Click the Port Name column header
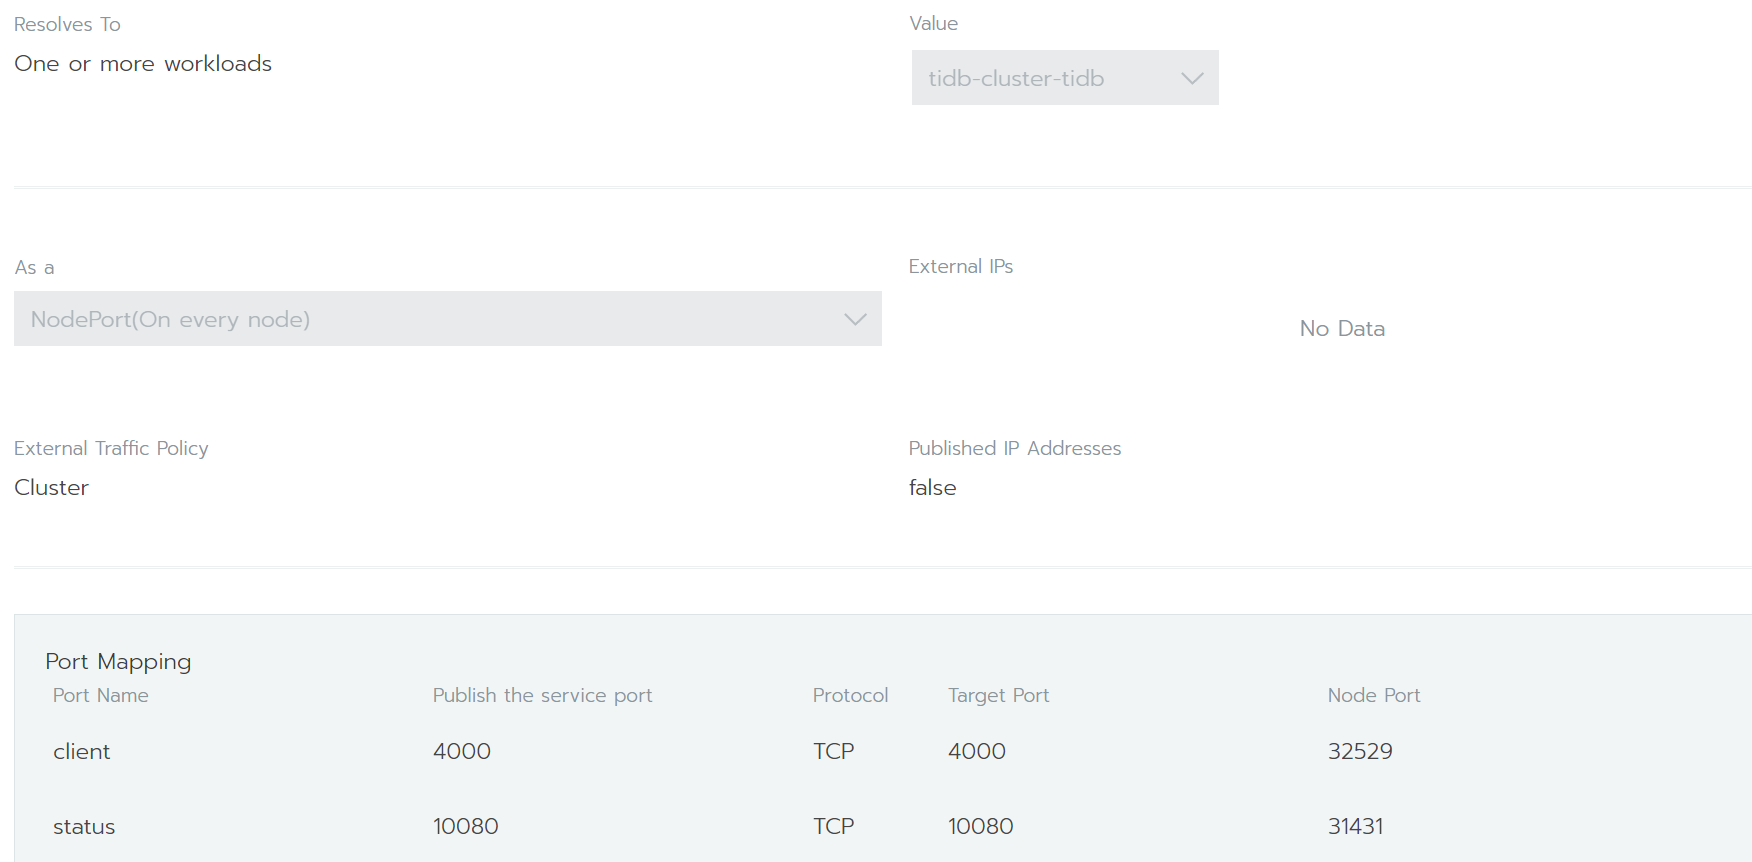This screenshot has height=862, width=1752. pos(101,695)
